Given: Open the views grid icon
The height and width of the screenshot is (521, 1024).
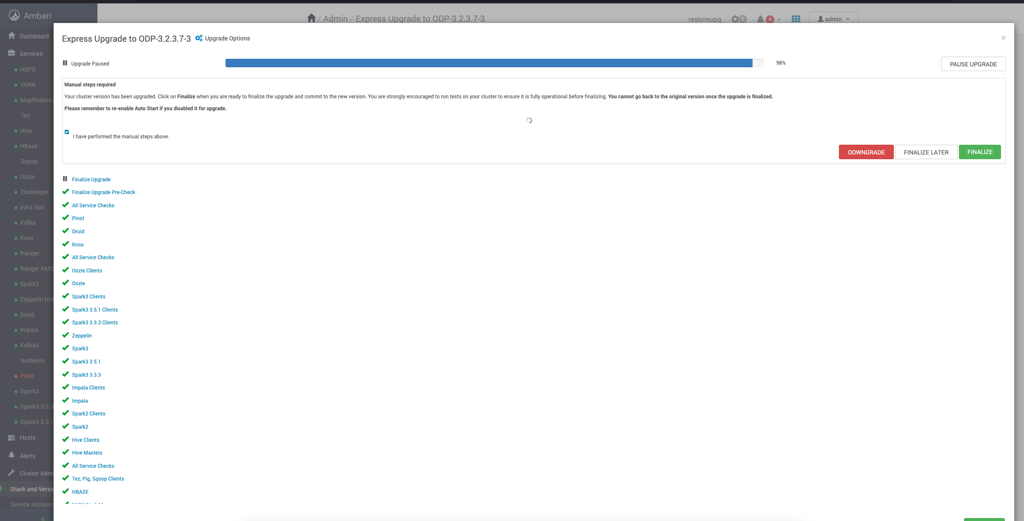Looking at the screenshot, I should tap(795, 19).
